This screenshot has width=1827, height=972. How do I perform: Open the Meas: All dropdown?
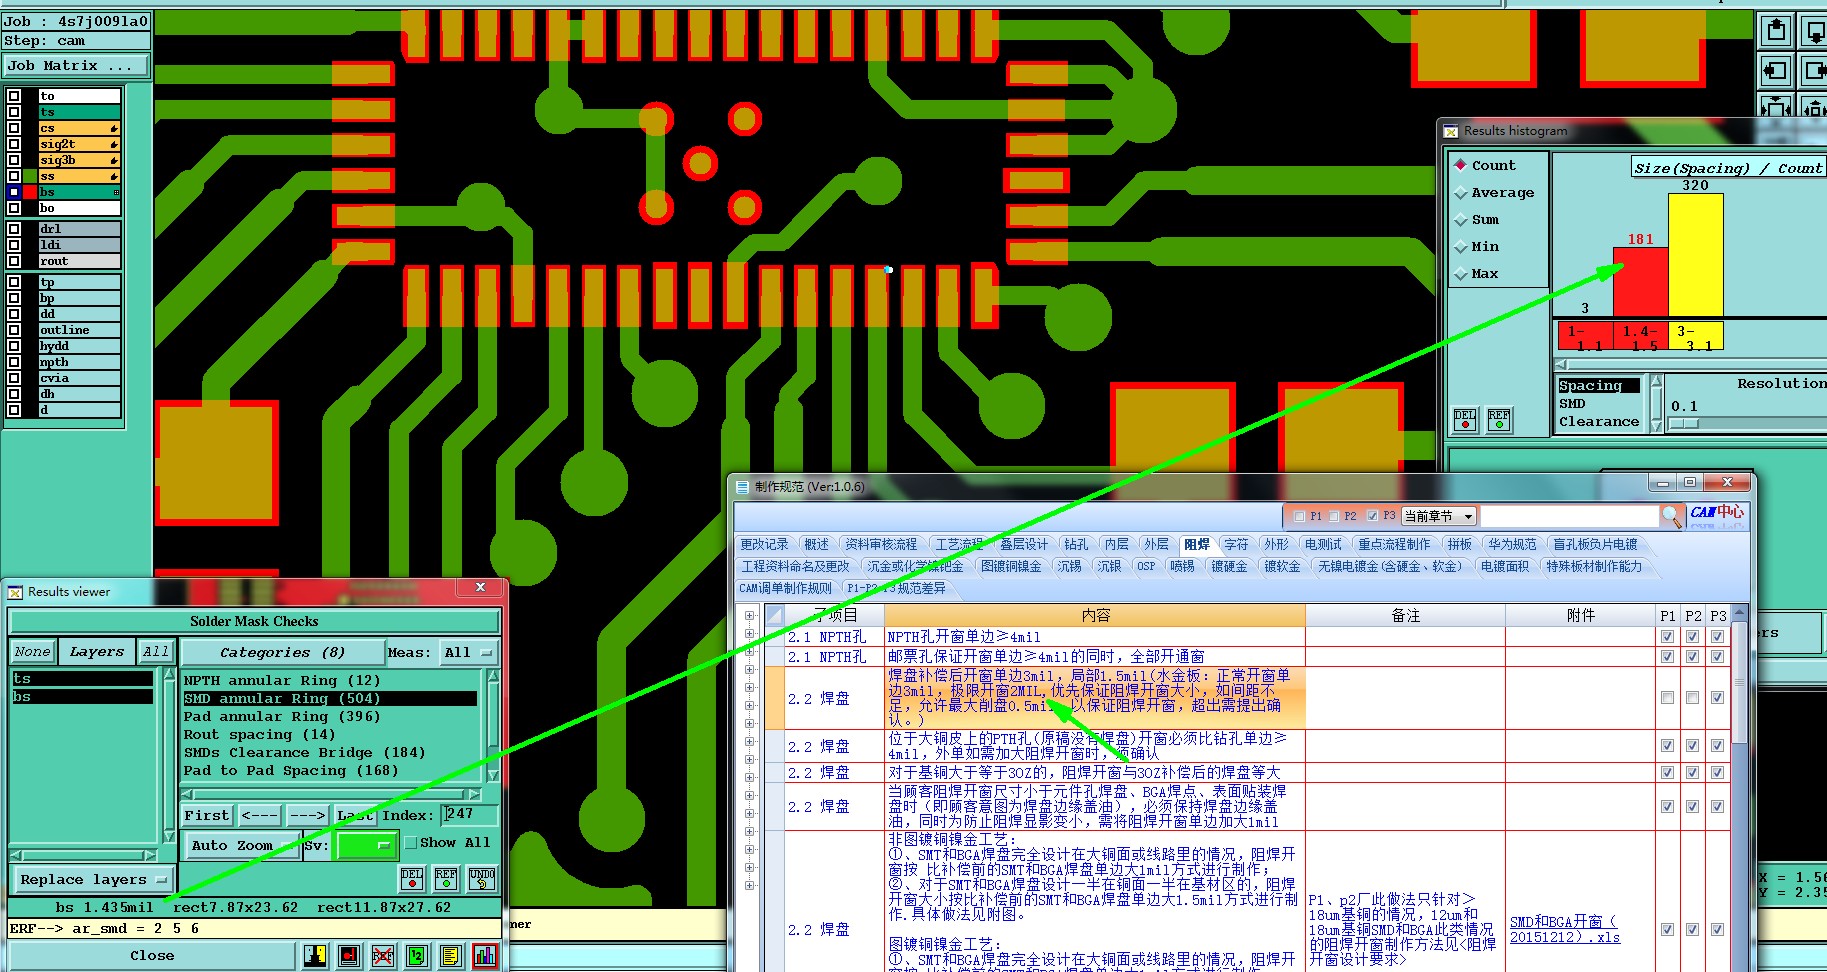coord(470,653)
